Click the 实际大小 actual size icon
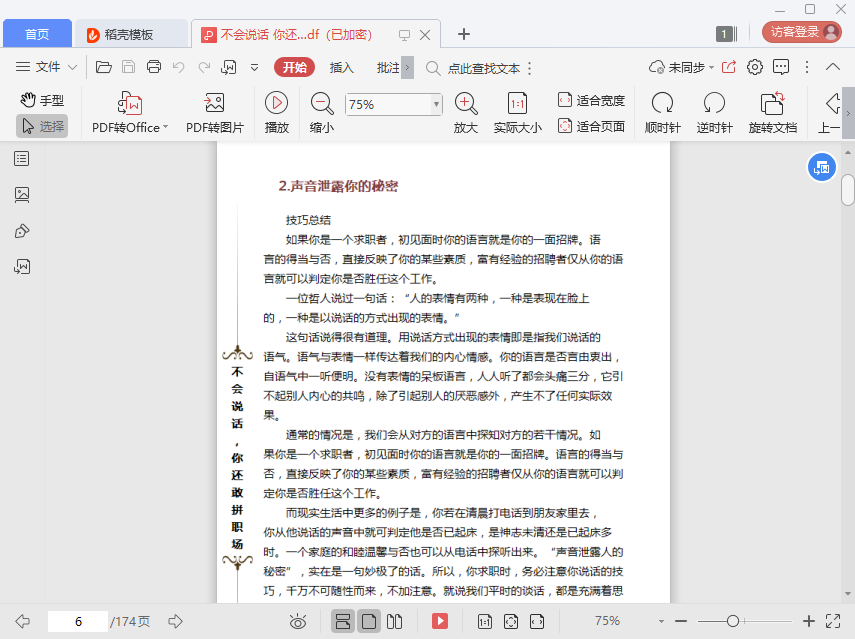This screenshot has width=855, height=639. [517, 103]
